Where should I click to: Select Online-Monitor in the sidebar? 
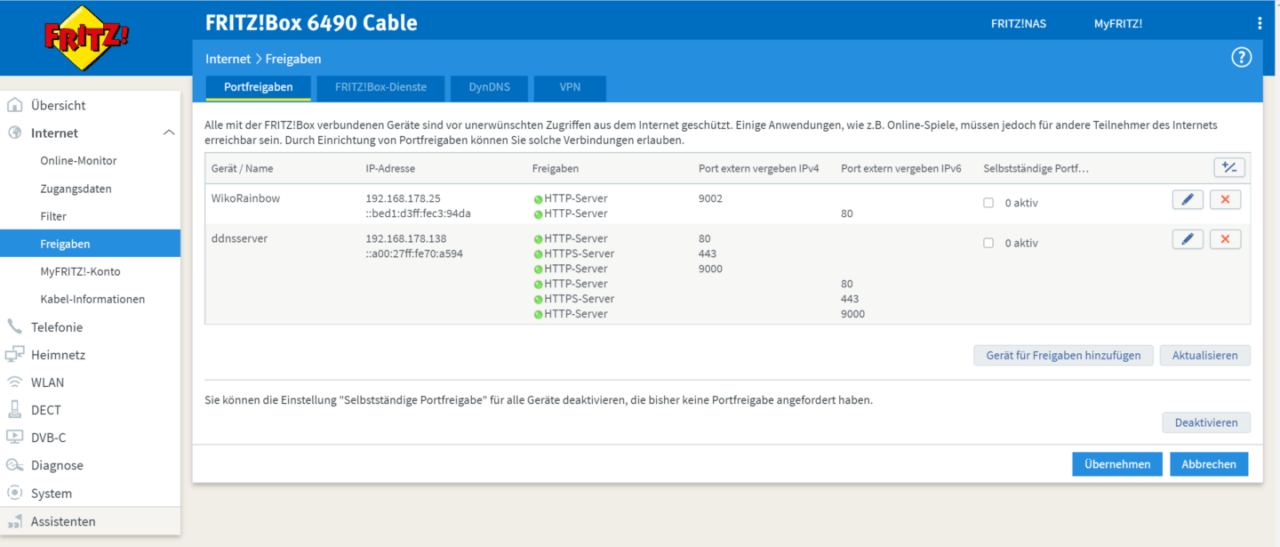click(78, 161)
